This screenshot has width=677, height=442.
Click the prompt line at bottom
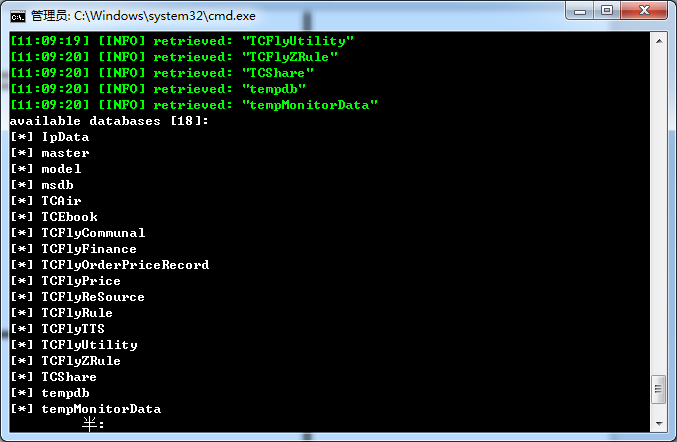pyautogui.click(x=93, y=424)
